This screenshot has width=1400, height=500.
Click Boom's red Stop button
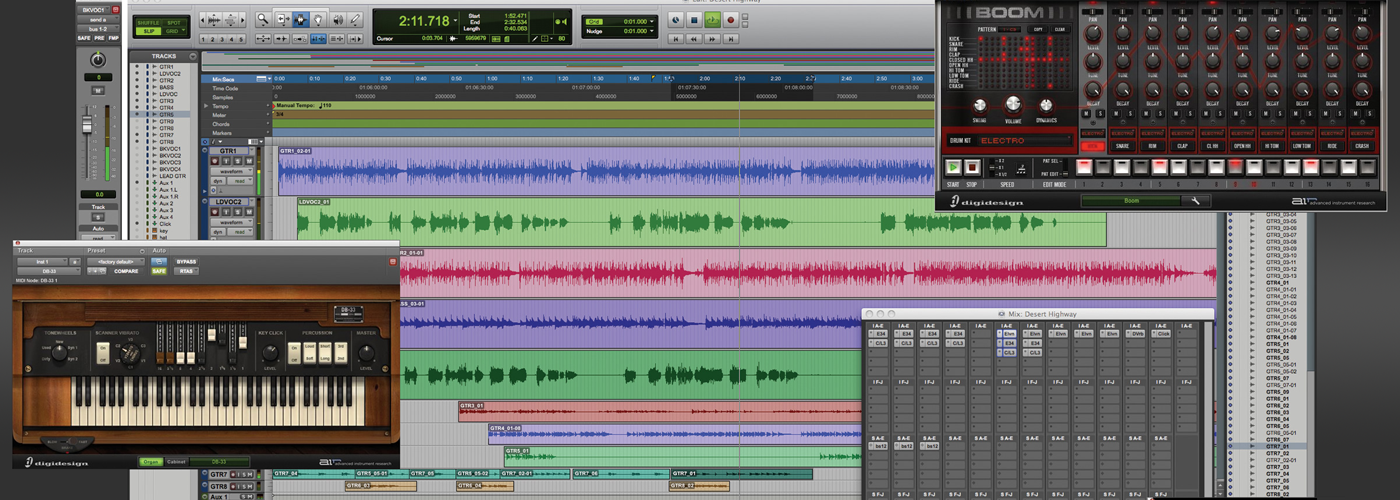(971, 167)
